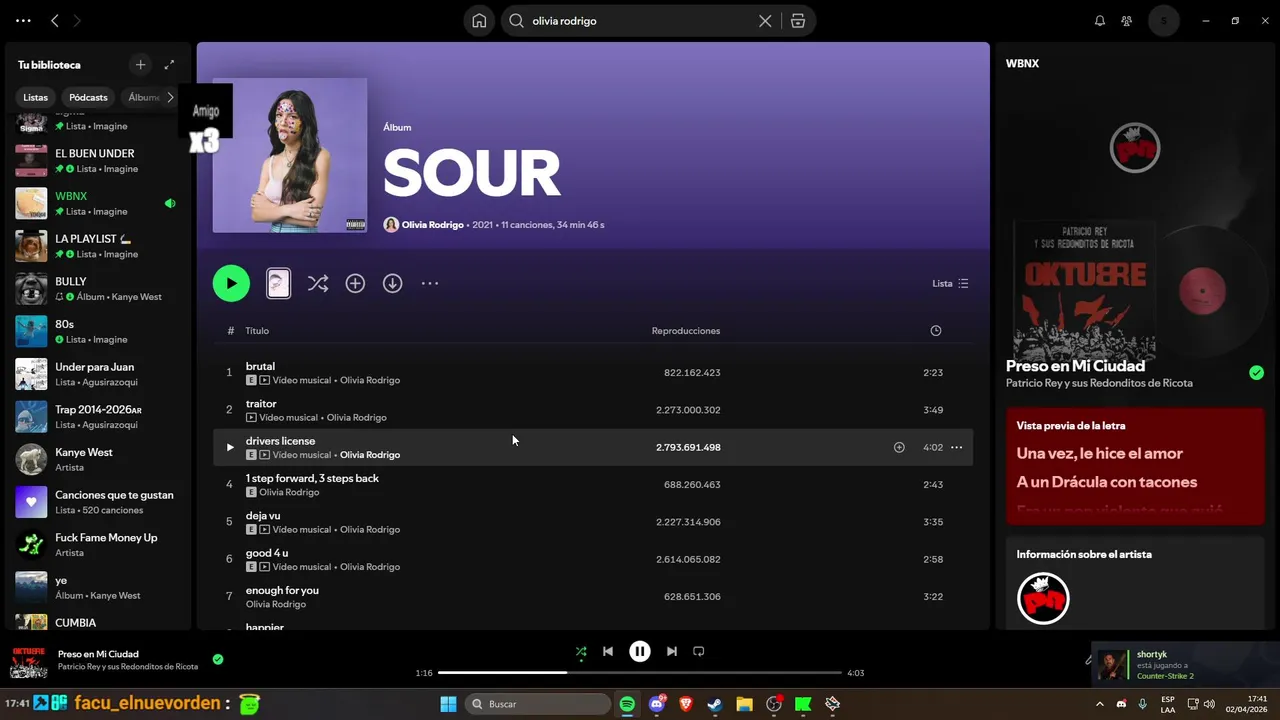The width and height of the screenshot is (1280, 720).
Task: Play the drivers license track with the row play icon
Action: (229, 447)
